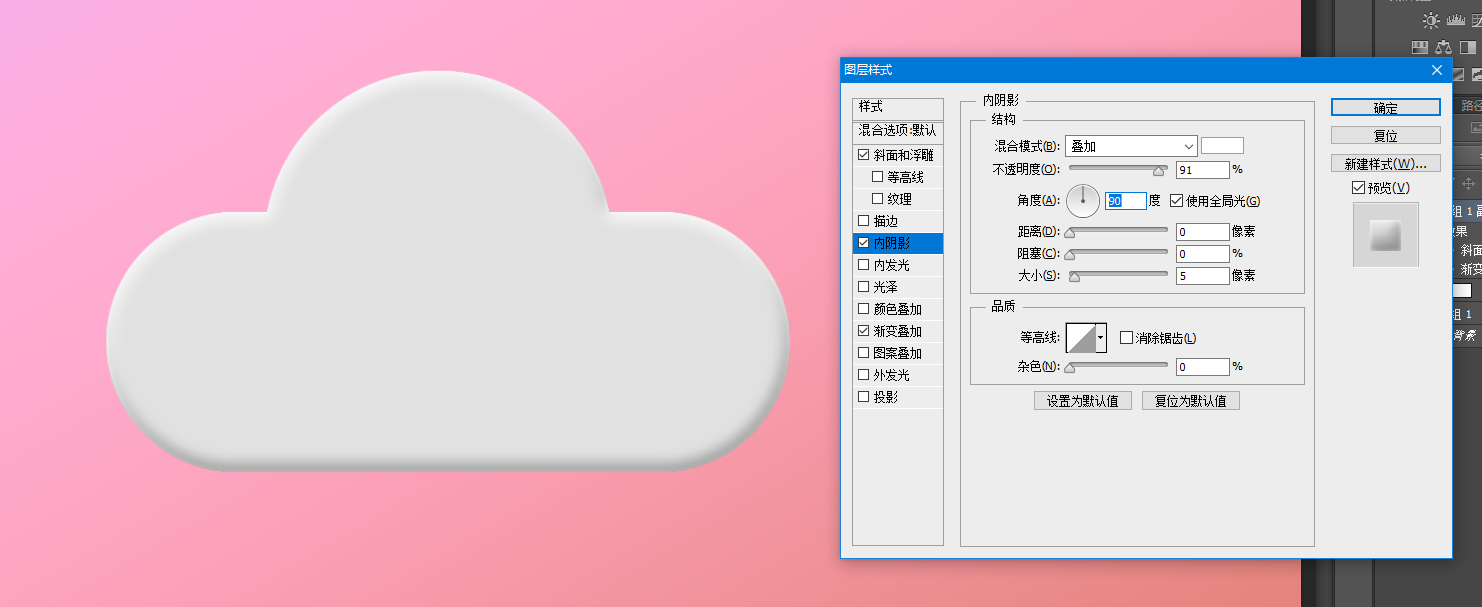Click the 距离 (Distance) slider handle

(1069, 233)
